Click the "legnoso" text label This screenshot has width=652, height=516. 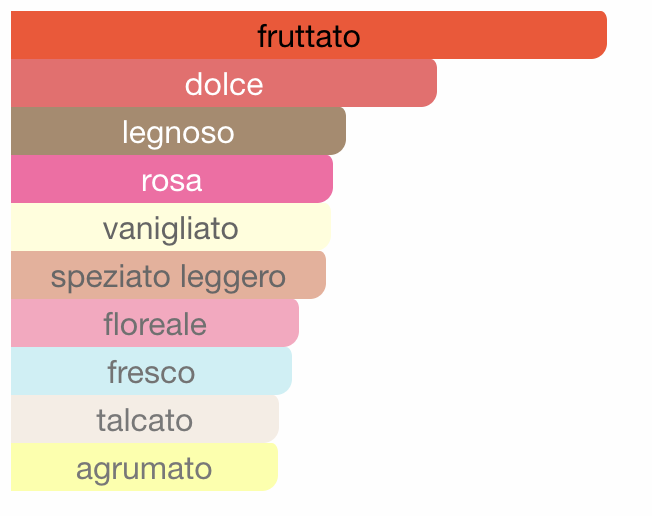(178, 134)
